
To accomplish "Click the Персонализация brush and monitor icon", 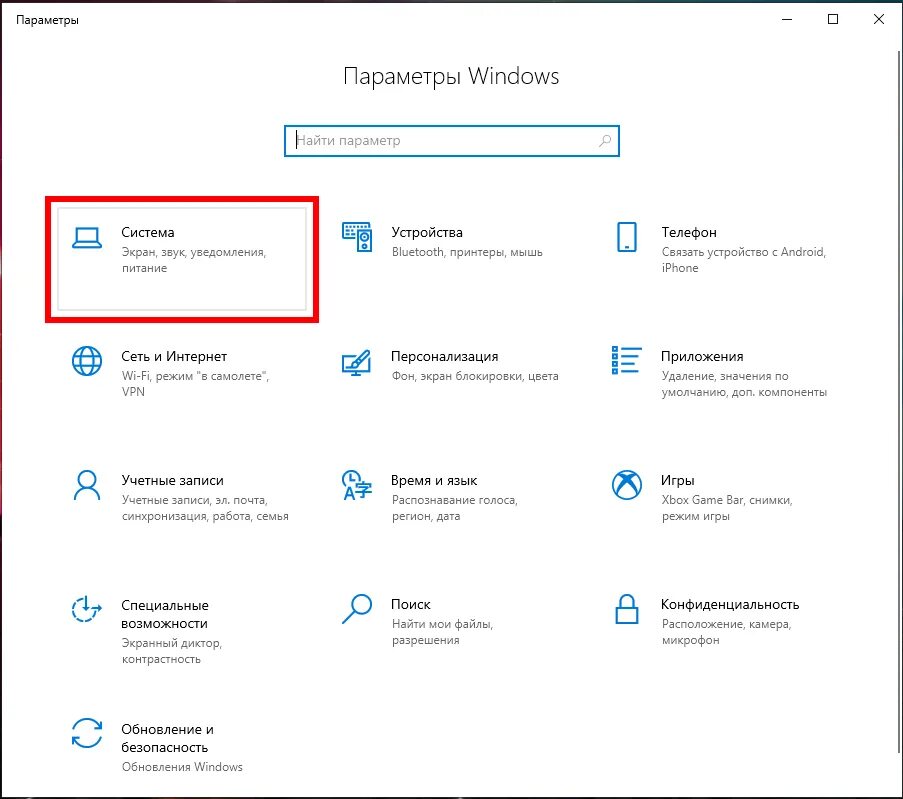I will click(x=356, y=362).
